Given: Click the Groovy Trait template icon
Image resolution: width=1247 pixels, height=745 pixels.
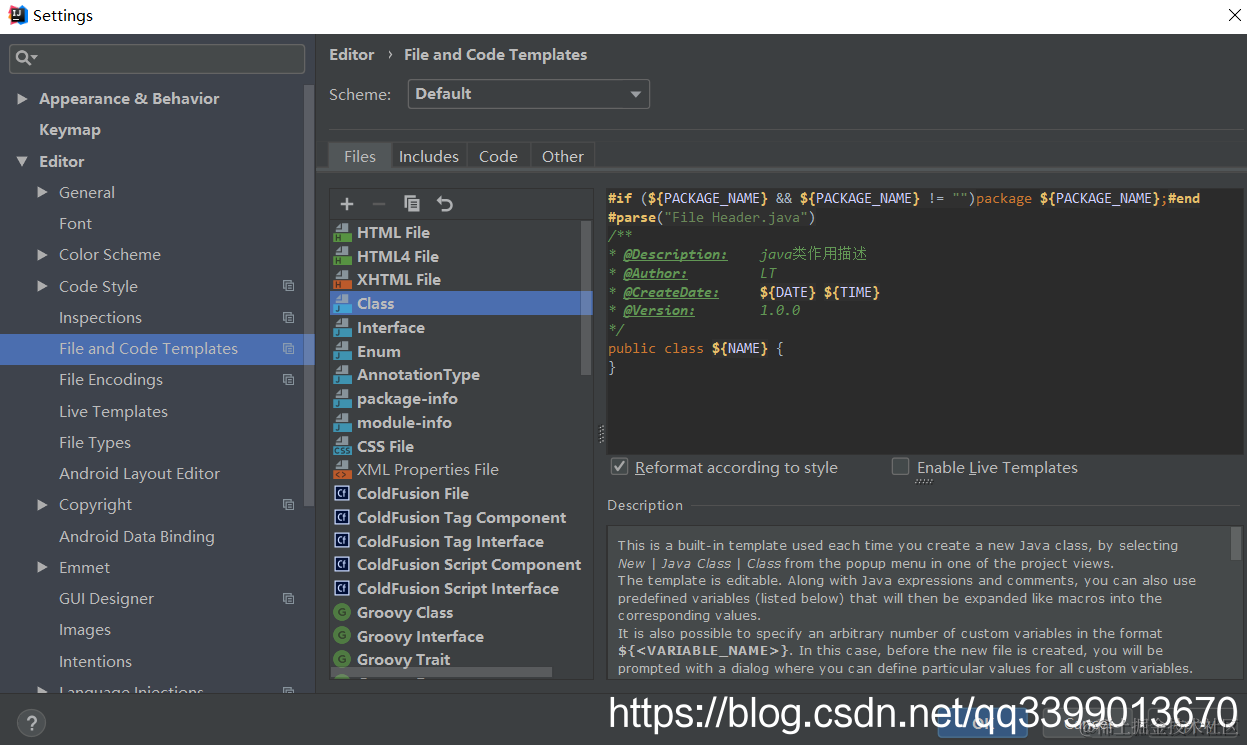Looking at the screenshot, I should [341, 660].
